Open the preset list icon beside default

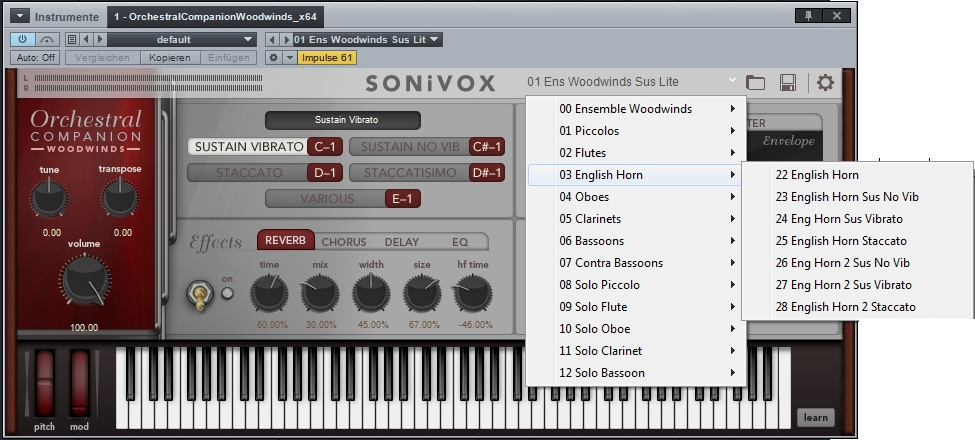tap(72, 39)
